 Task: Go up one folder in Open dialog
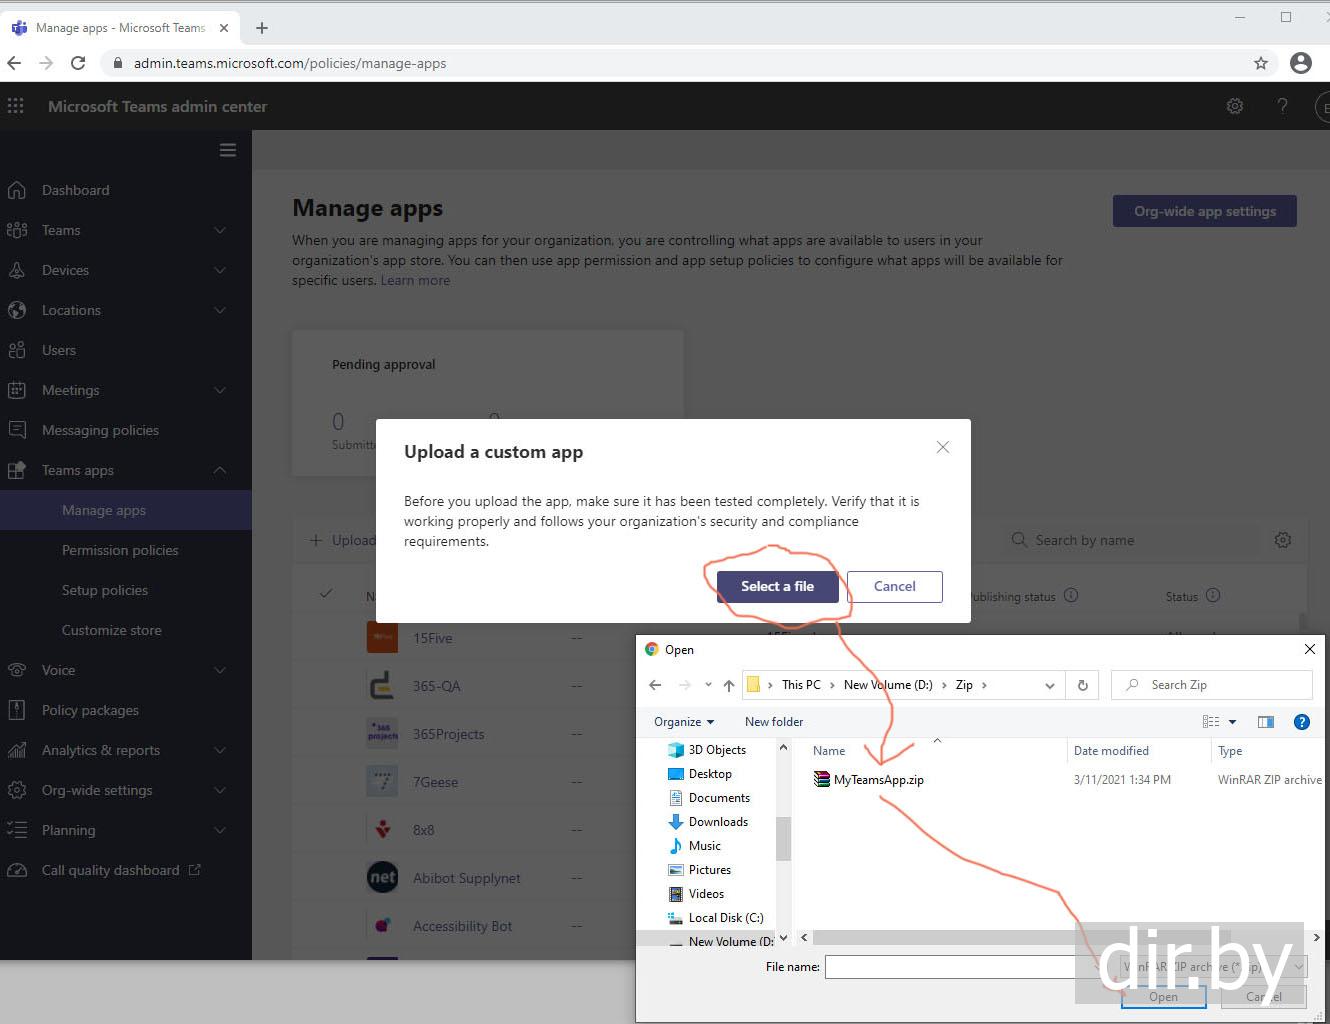click(x=729, y=685)
